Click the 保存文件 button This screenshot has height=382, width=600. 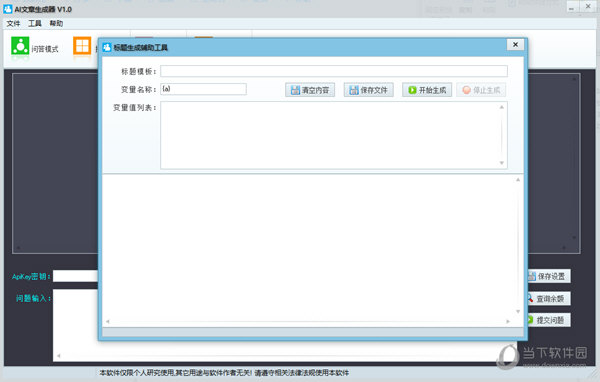coord(368,90)
